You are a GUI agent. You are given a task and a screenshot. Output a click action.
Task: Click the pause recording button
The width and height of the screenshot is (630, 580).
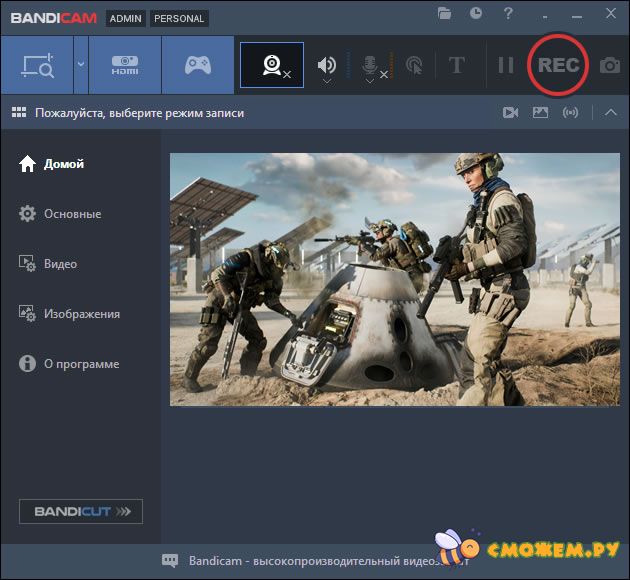tap(506, 66)
